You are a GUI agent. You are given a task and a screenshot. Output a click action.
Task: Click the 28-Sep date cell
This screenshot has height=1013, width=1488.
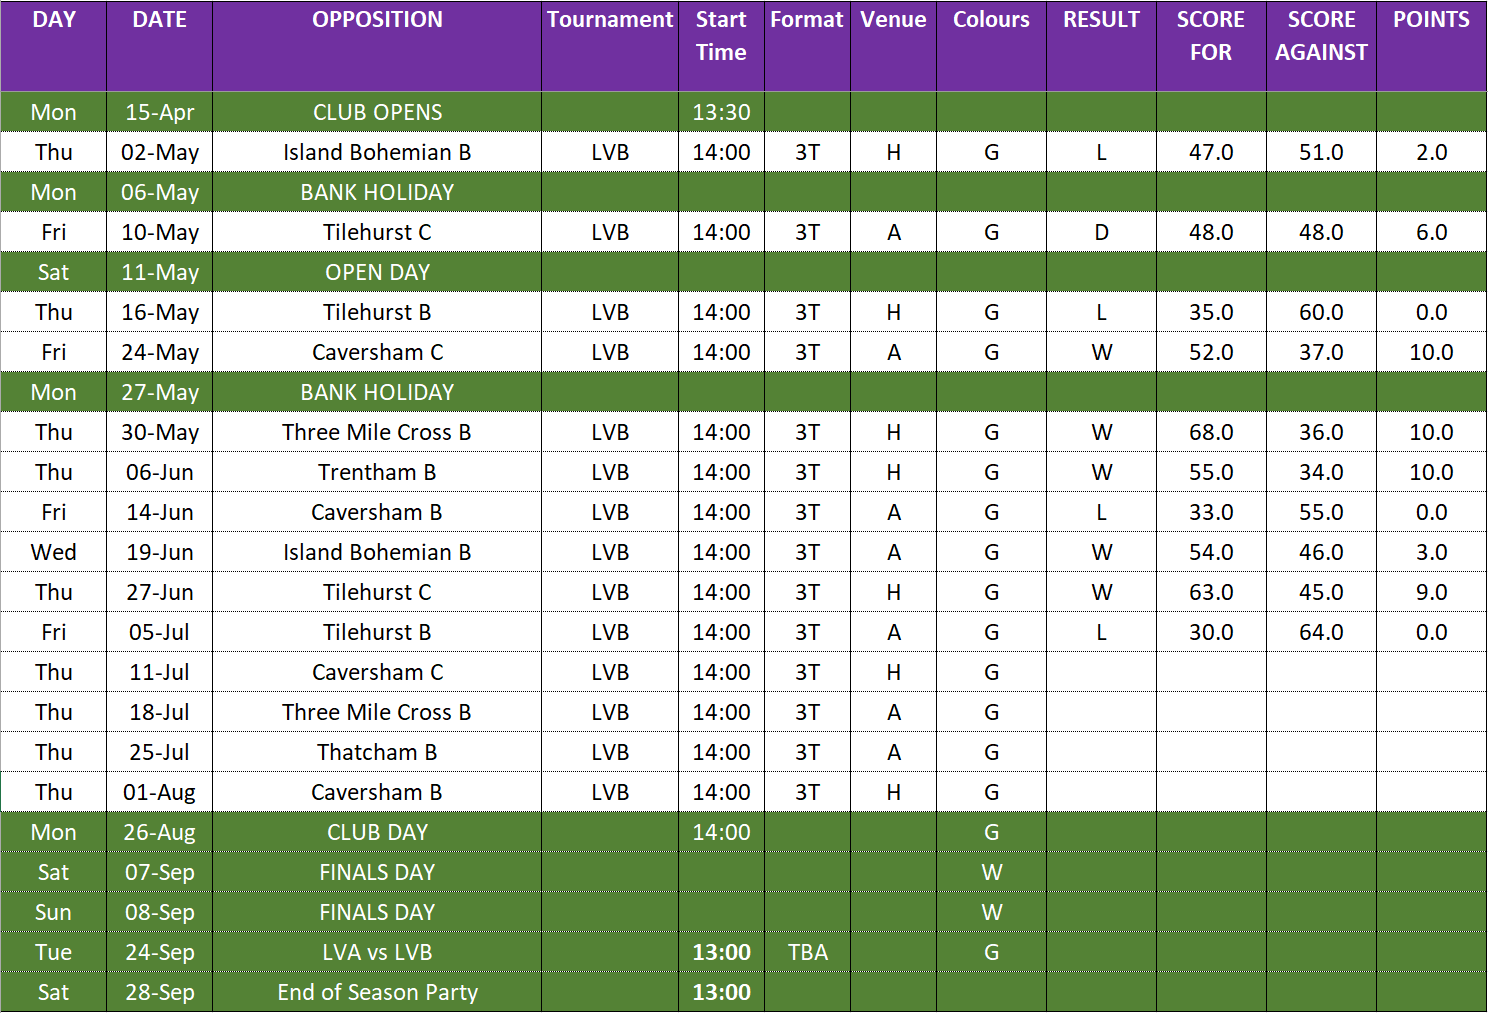pos(160,992)
